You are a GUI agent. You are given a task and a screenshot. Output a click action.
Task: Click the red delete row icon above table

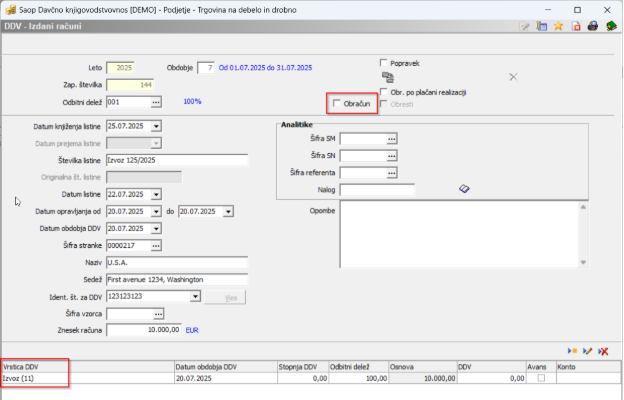(x=603, y=351)
